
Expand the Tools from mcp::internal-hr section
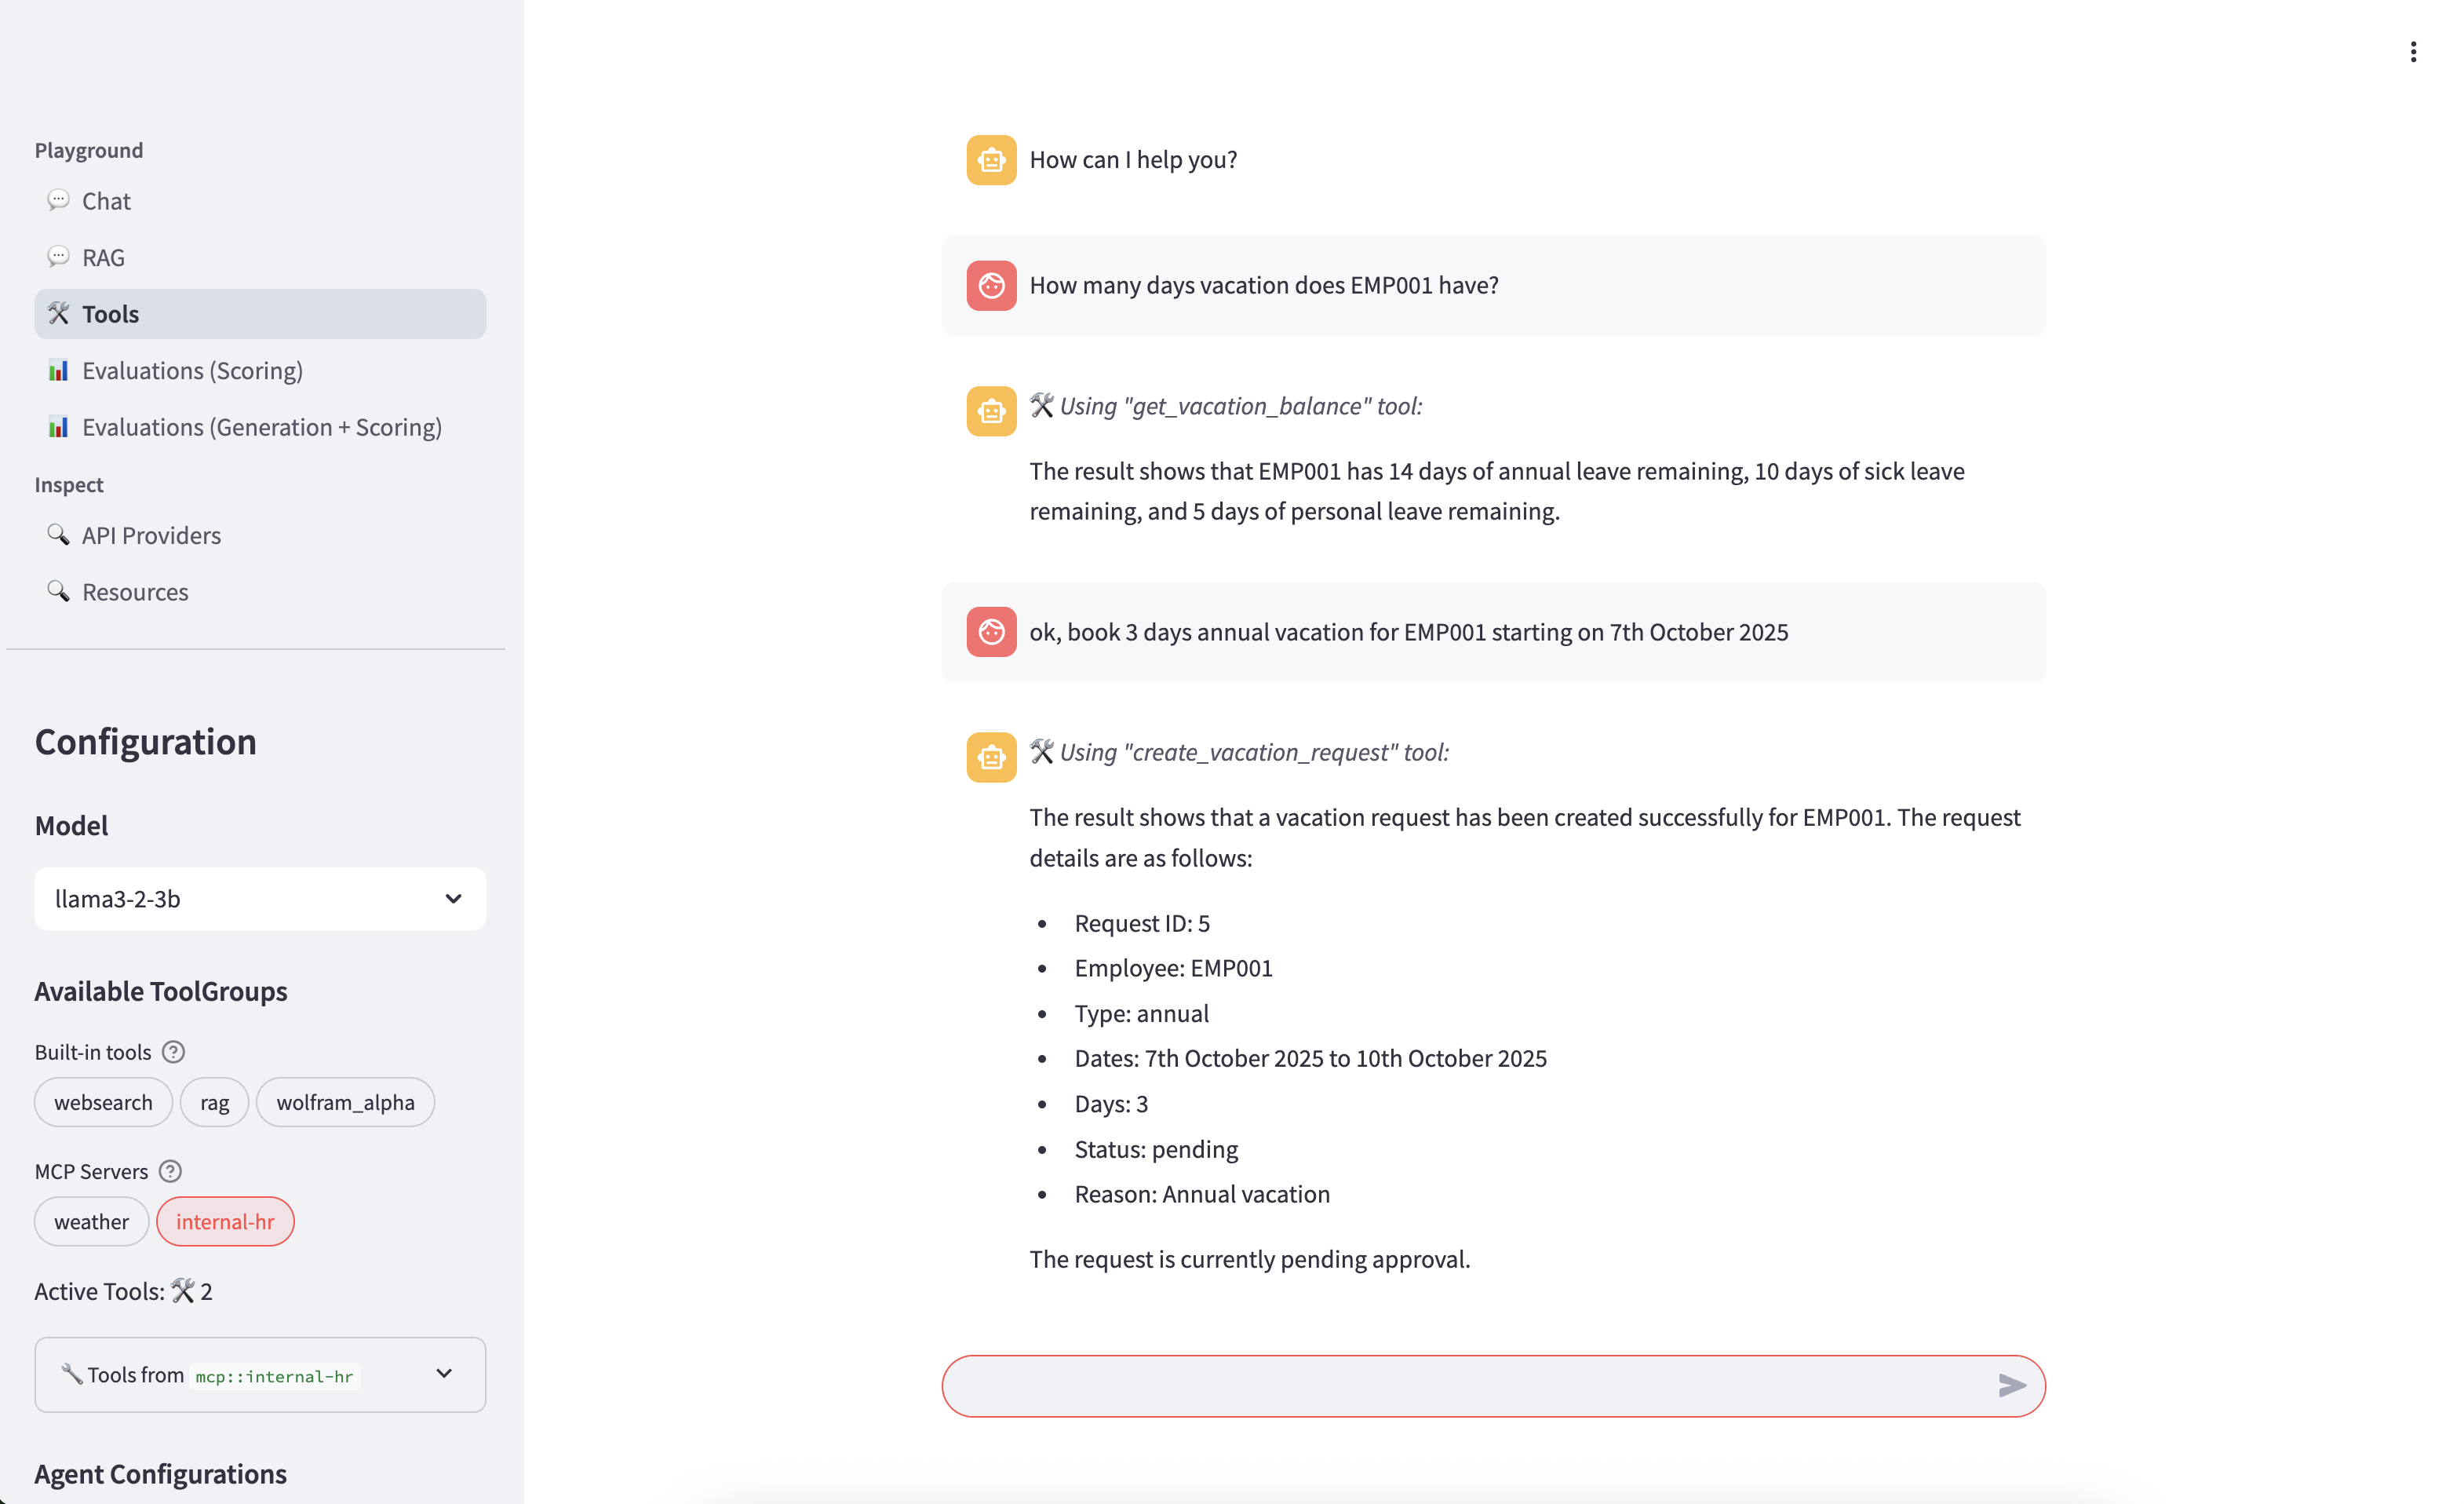point(260,1375)
